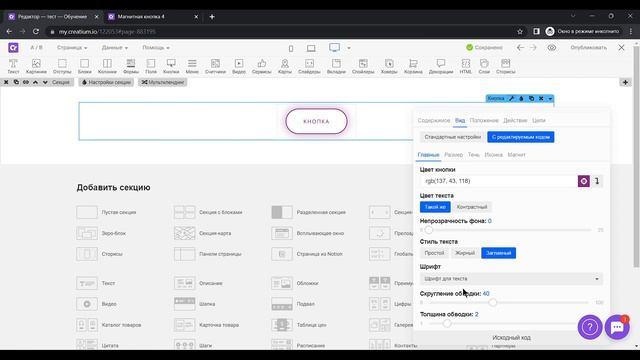Switch to the Содержимое tab

pos(433,120)
